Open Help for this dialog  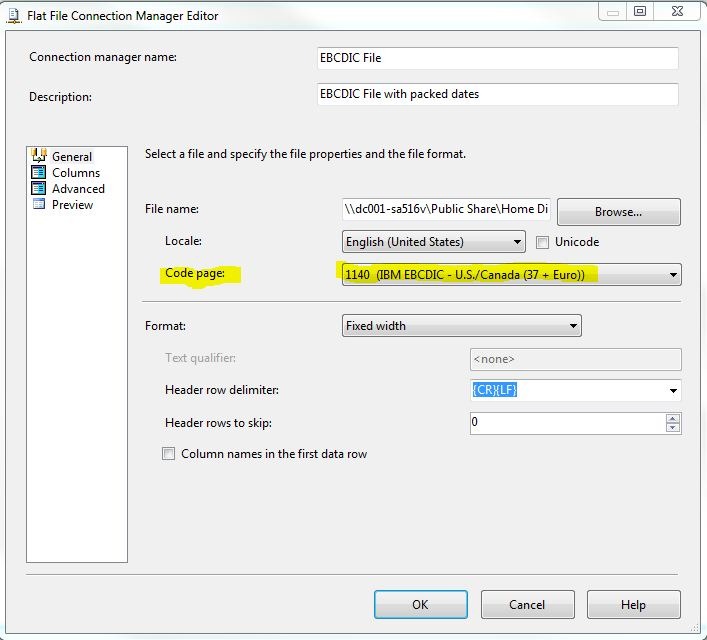click(633, 604)
